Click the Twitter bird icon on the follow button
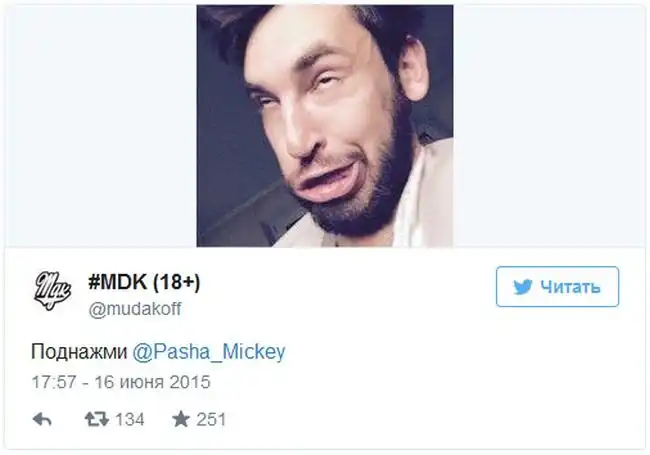 (x=523, y=287)
